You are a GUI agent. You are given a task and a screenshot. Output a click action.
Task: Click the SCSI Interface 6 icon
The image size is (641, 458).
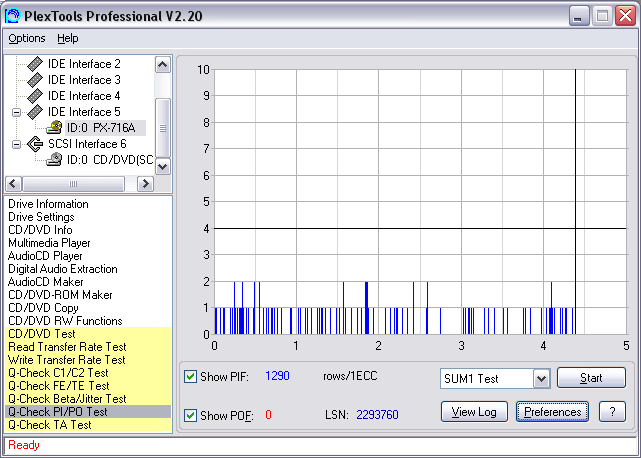point(35,144)
